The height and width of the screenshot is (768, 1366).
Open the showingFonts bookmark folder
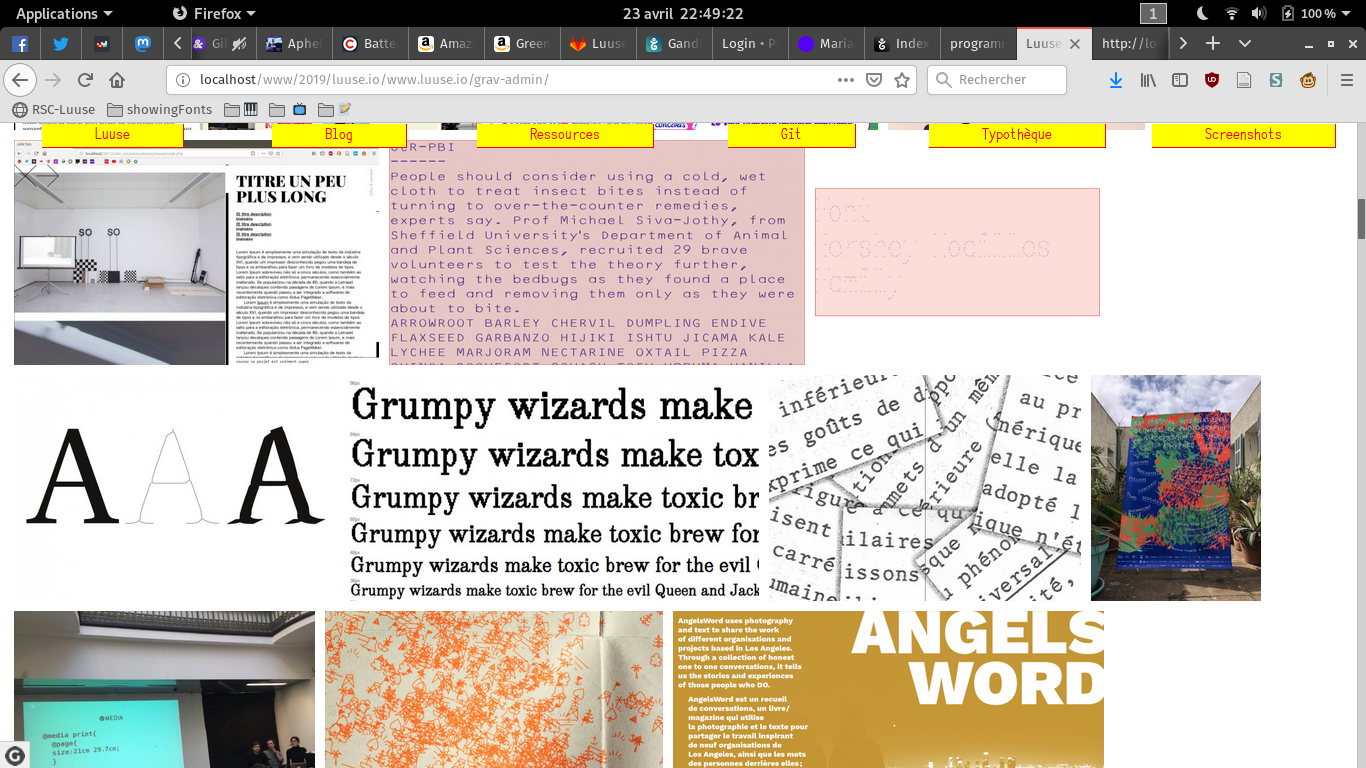click(159, 109)
